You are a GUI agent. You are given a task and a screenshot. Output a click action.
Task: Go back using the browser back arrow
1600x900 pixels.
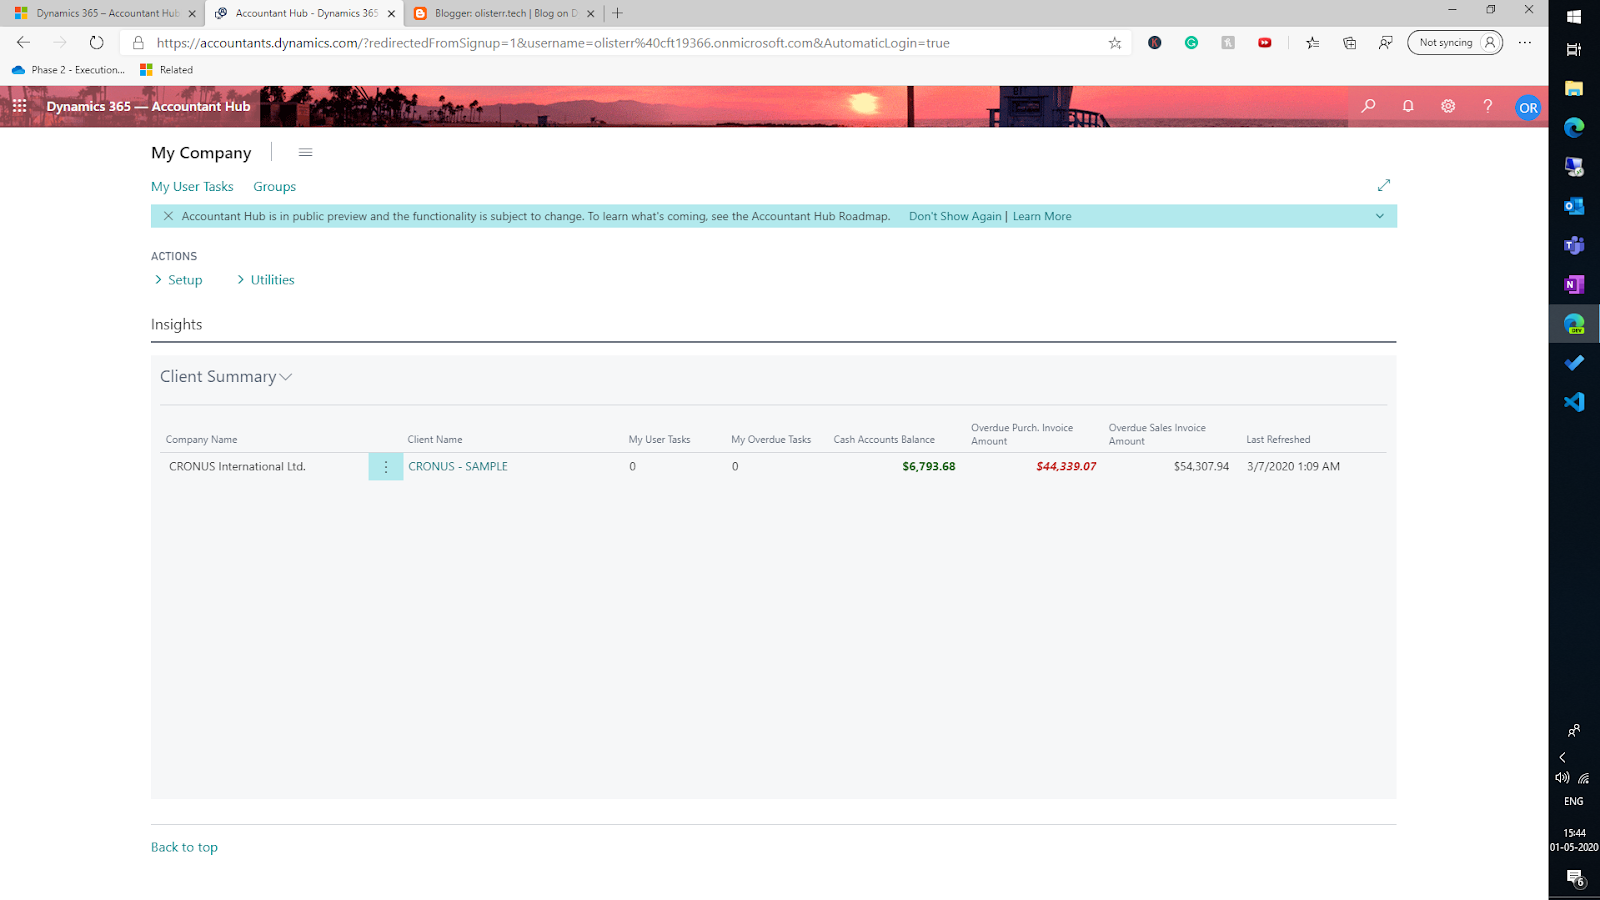(23, 43)
